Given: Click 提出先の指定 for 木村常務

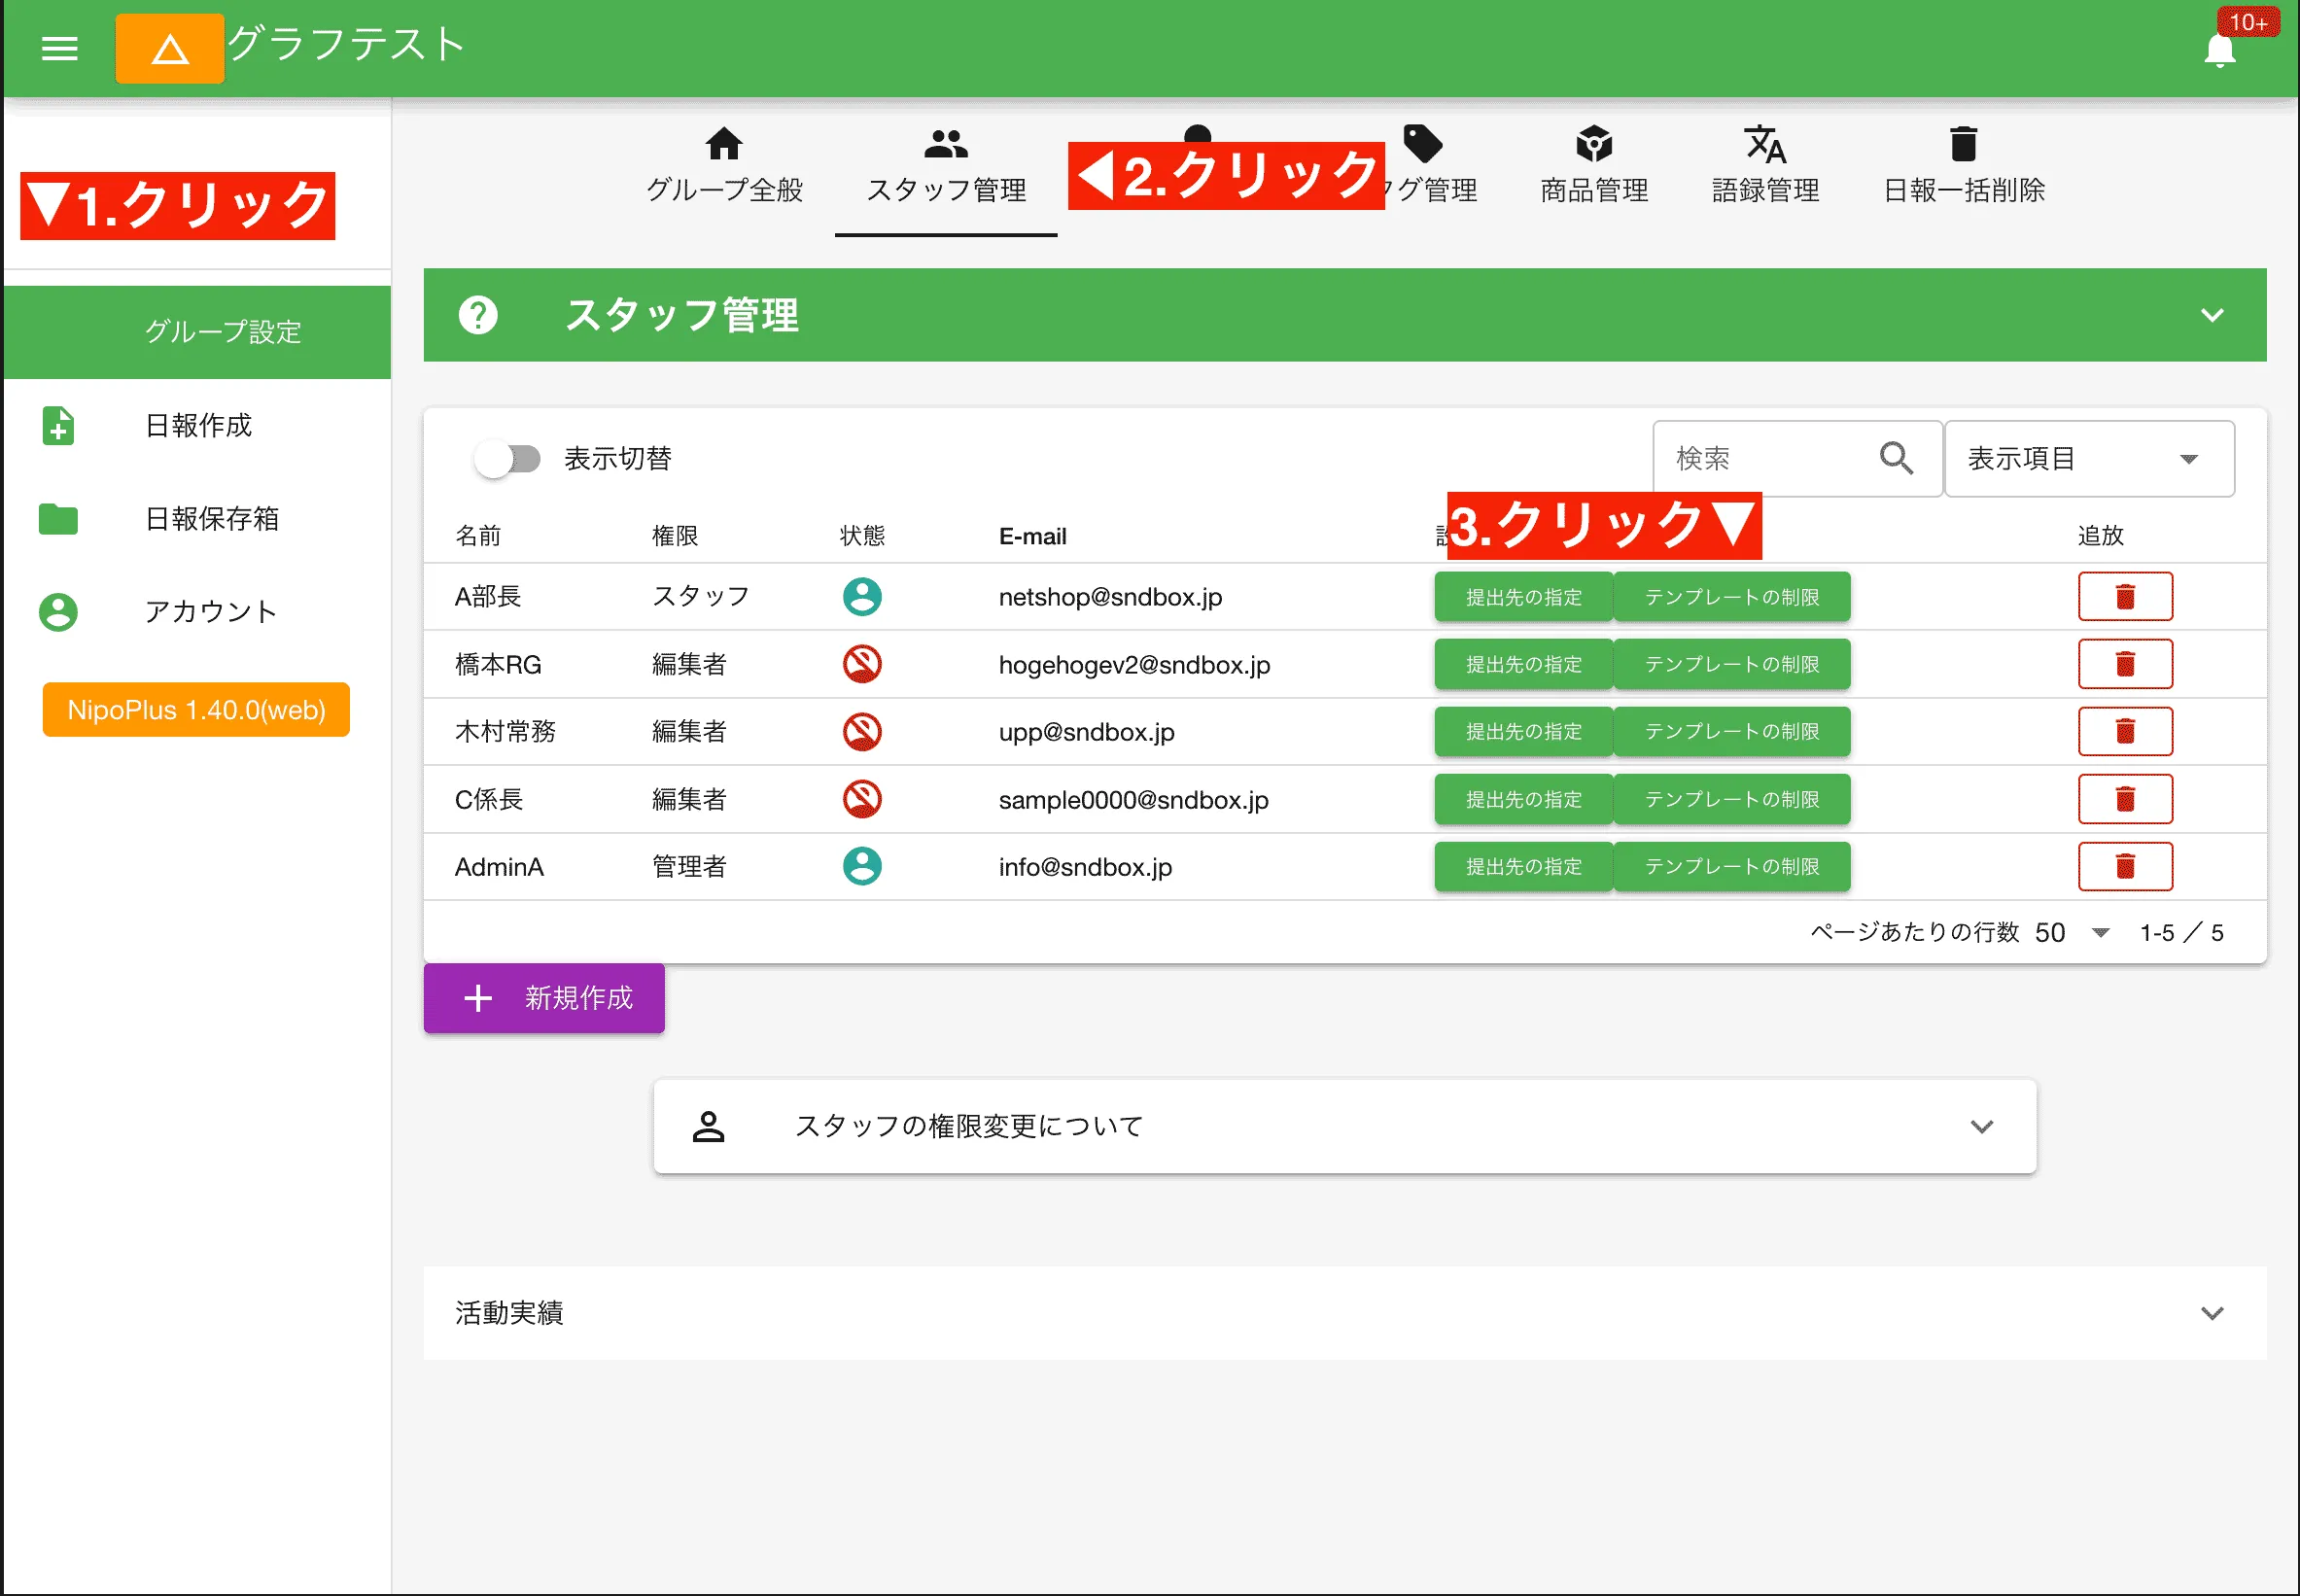Looking at the screenshot, I should point(1523,731).
